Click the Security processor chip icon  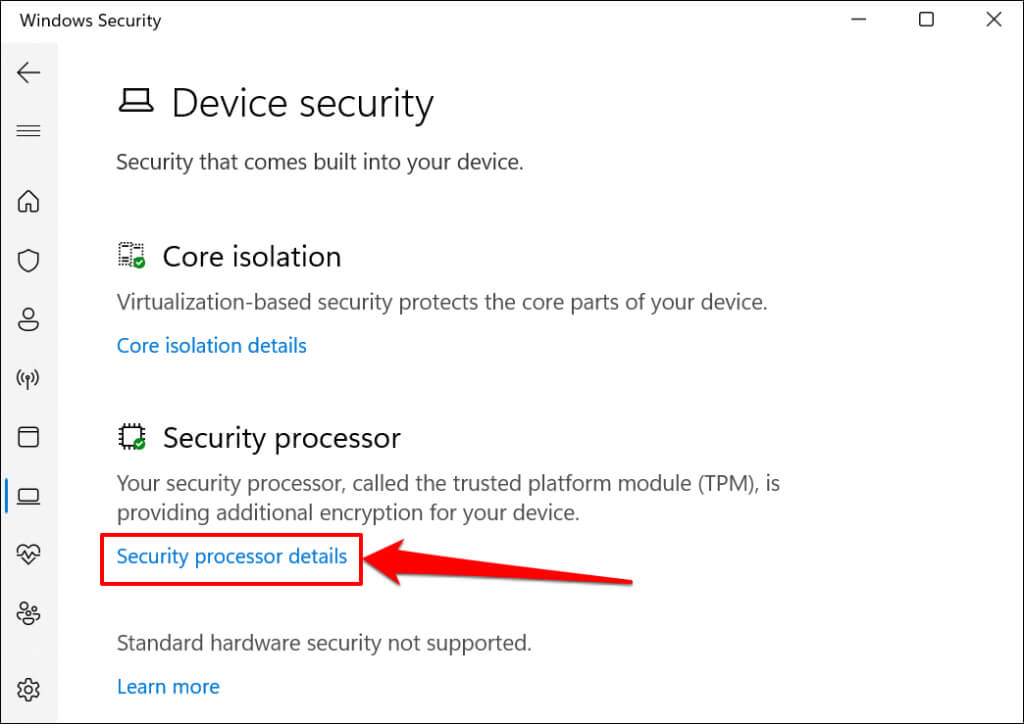[x=131, y=437]
